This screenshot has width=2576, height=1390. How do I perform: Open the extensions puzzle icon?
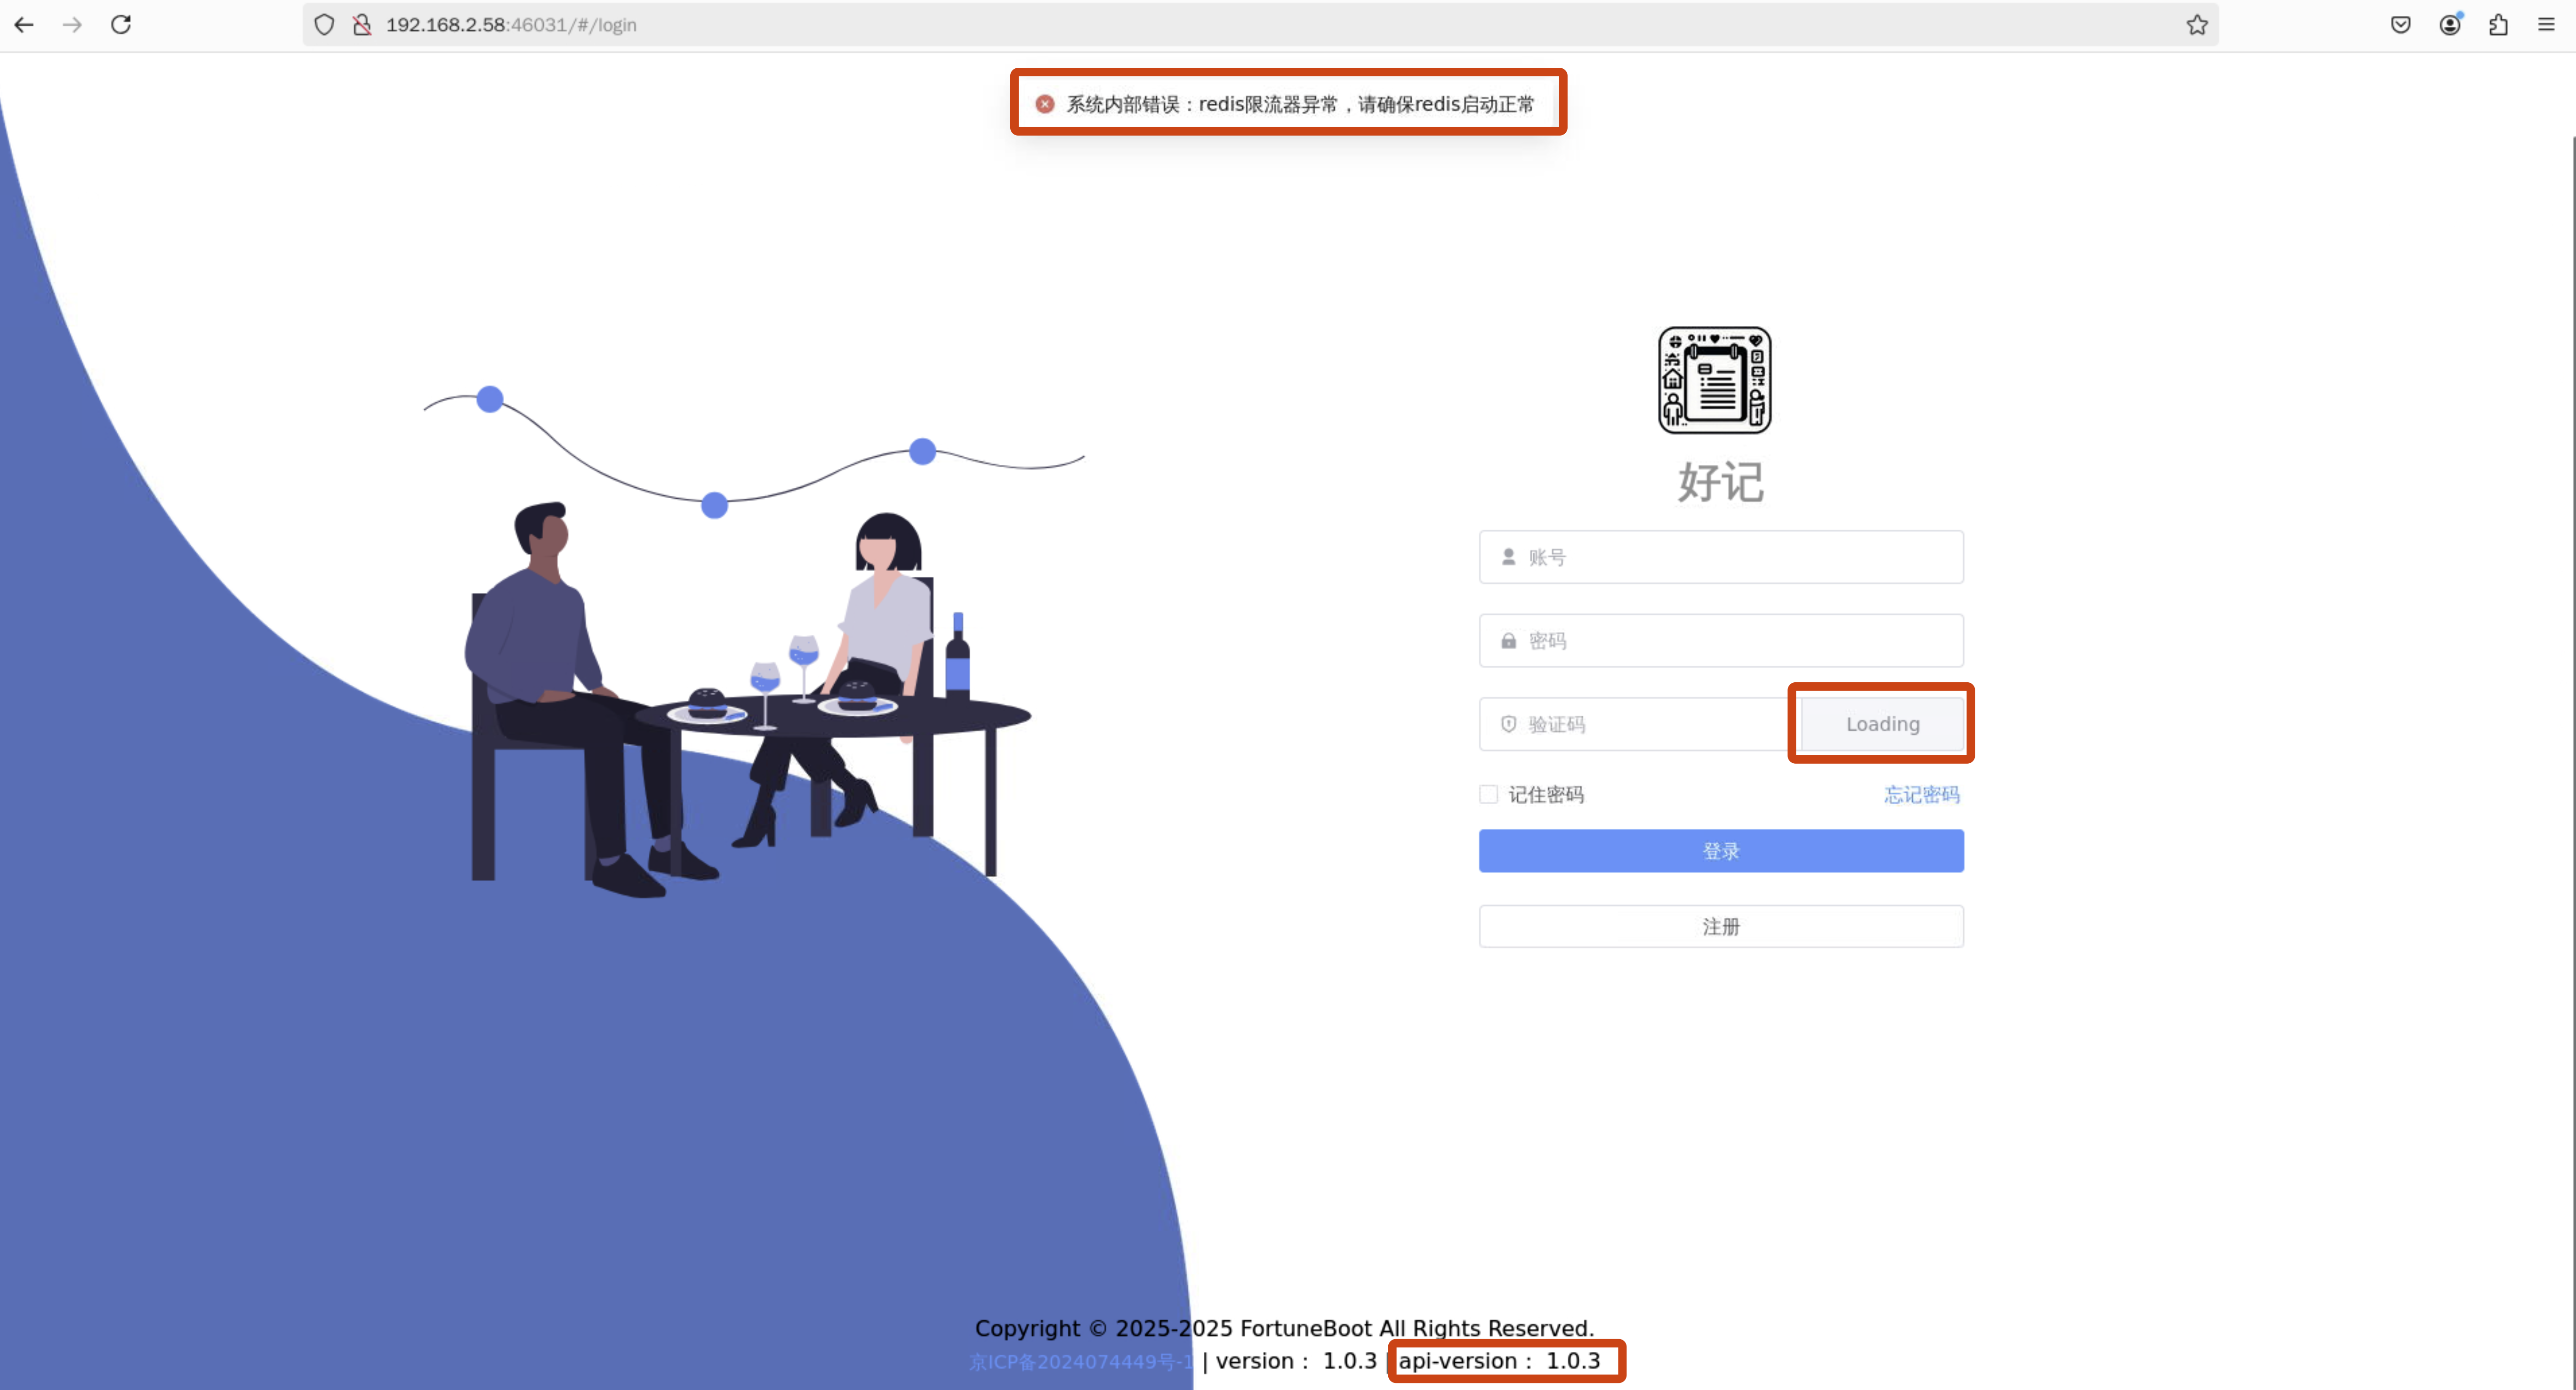point(2498,25)
